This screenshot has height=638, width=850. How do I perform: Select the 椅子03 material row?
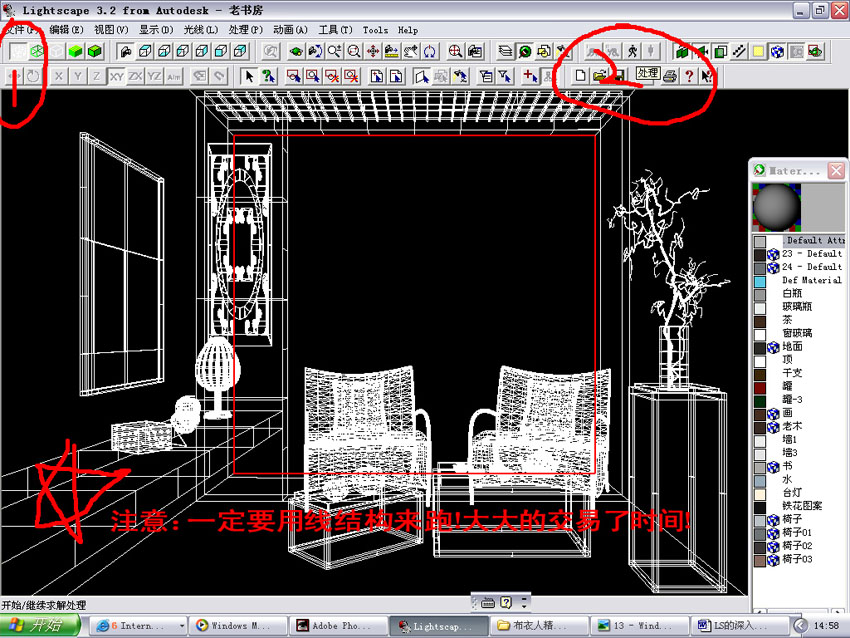click(x=799, y=559)
